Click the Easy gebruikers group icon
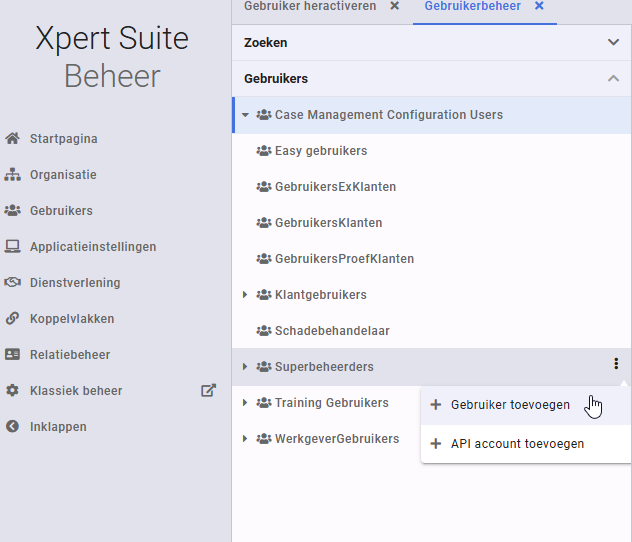The image size is (632, 542). [x=264, y=151]
